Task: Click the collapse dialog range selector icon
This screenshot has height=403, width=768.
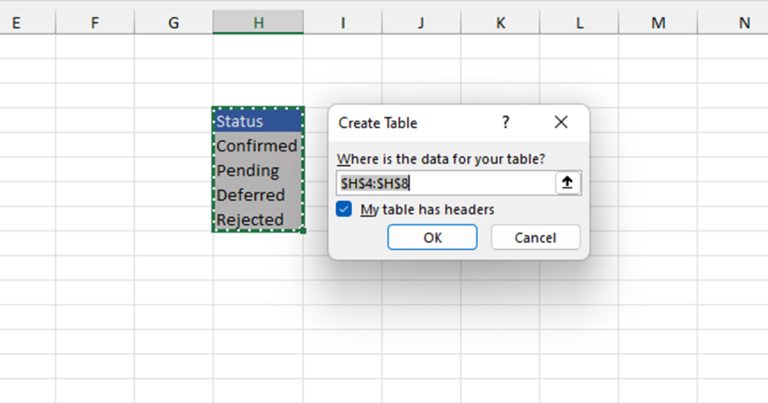Action: (567, 183)
